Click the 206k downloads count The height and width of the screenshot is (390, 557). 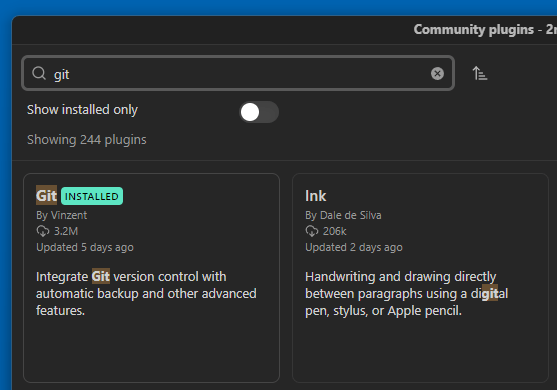click(x=334, y=231)
